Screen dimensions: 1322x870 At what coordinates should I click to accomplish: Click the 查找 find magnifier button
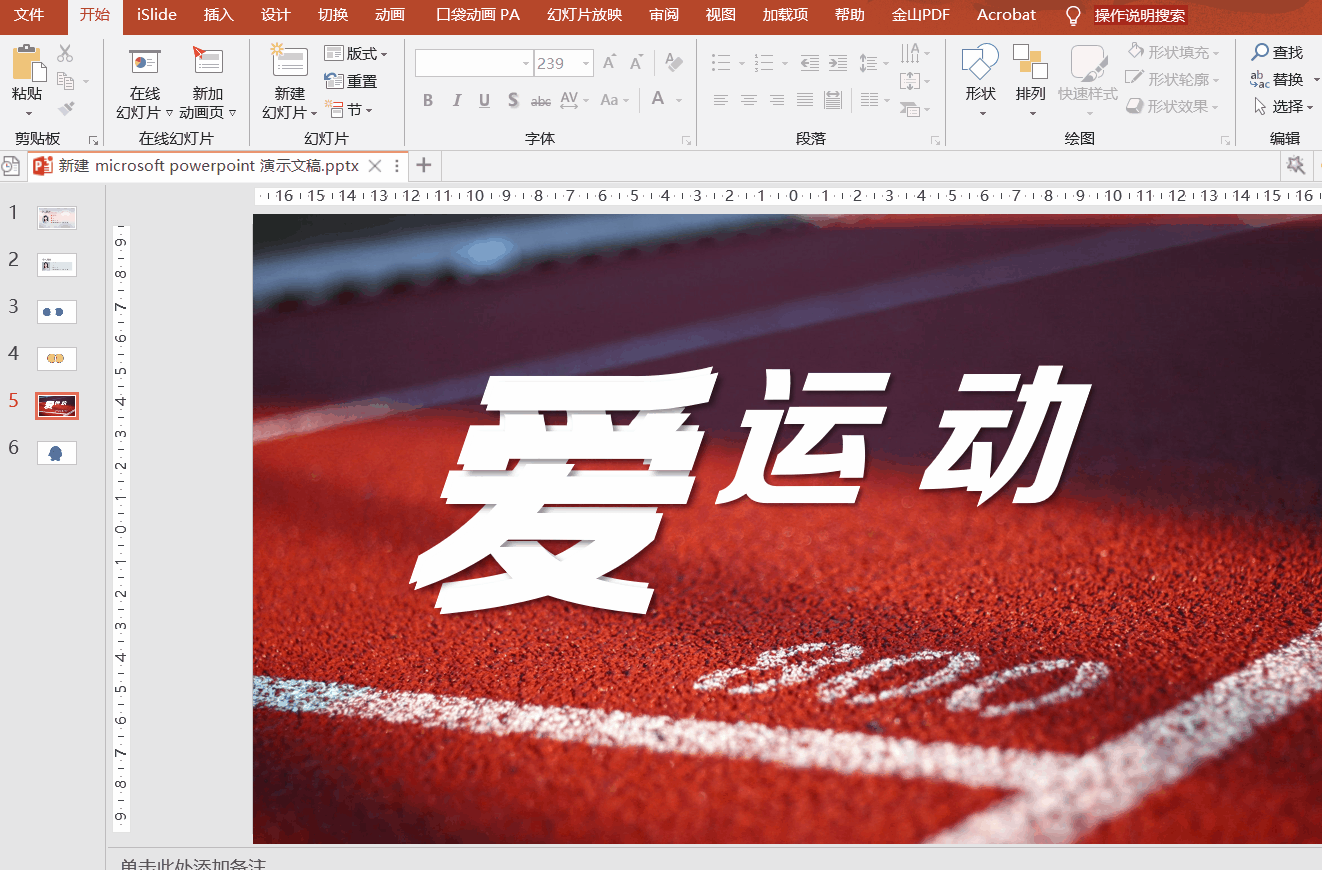[x=1277, y=53]
